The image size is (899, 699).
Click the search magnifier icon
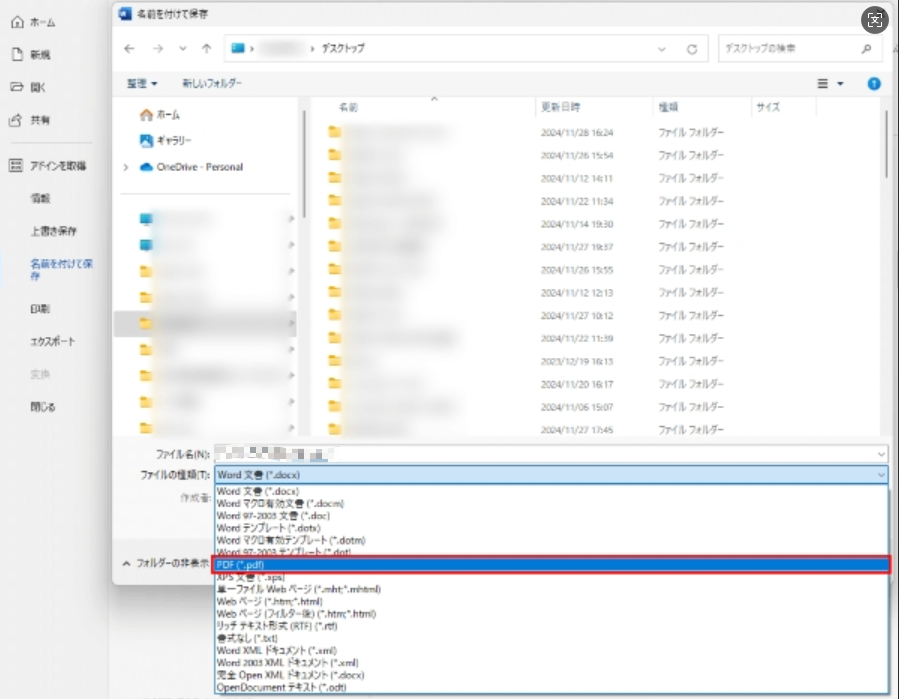pyautogui.click(x=866, y=48)
